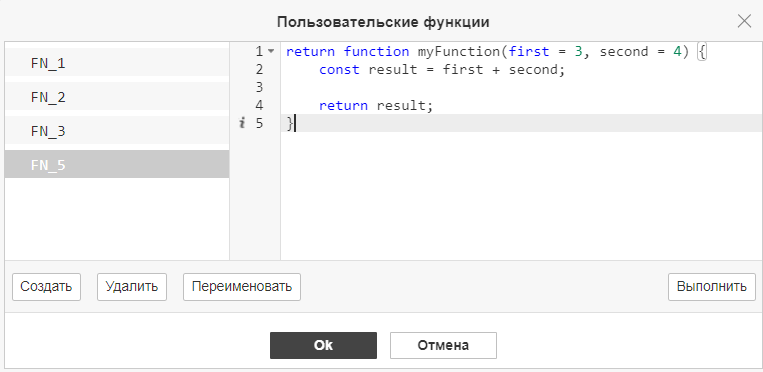Run the function with Выполнить
Screen dimensions: 763x372
click(711, 287)
